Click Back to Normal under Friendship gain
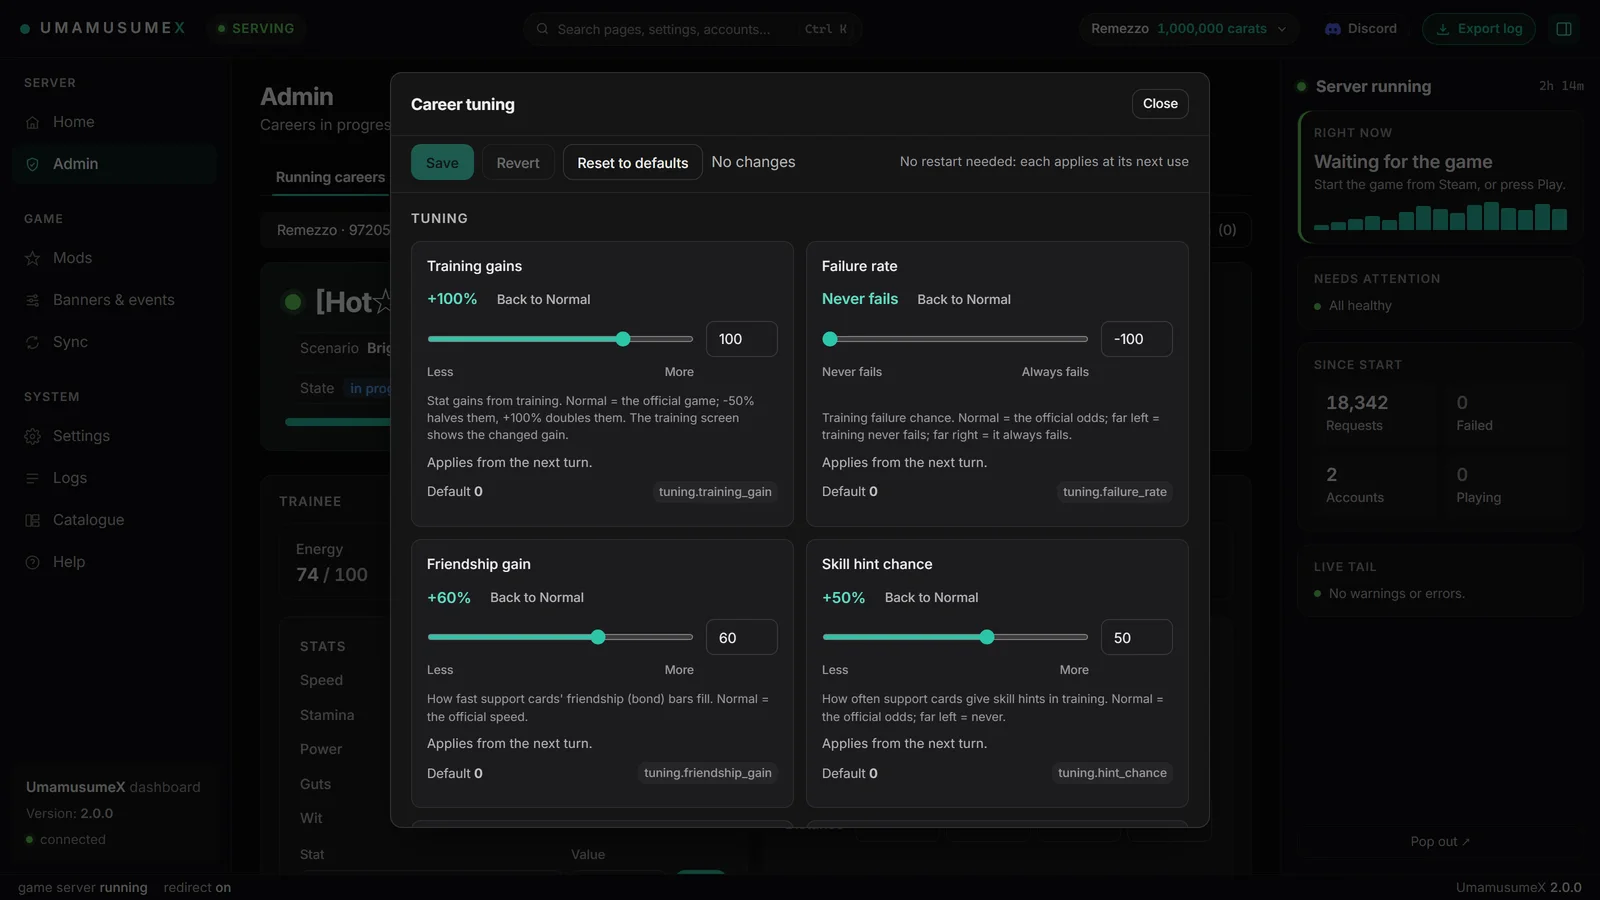Screen dimensions: 1600x900 point(537,597)
